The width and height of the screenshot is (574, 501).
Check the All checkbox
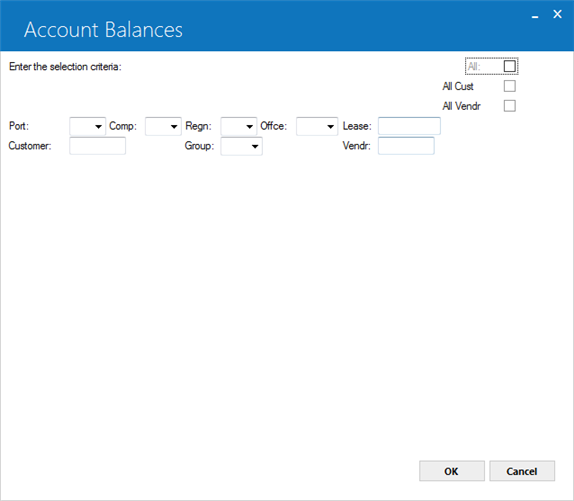coord(510,66)
